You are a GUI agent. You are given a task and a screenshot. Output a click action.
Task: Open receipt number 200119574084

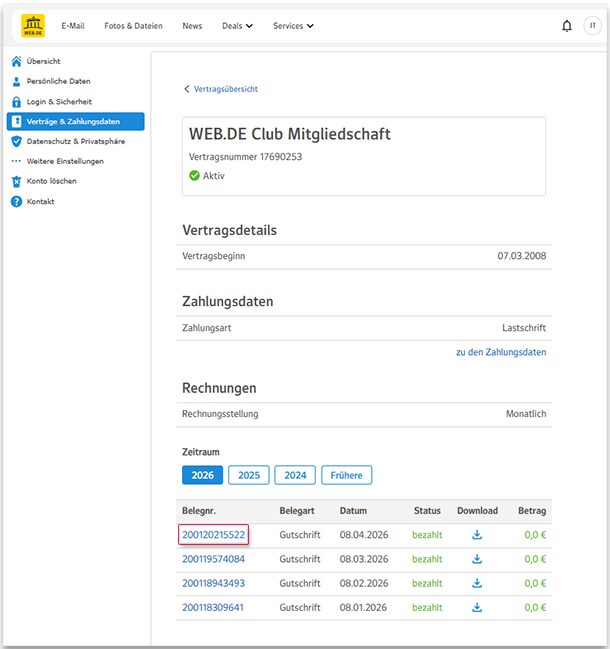click(x=214, y=559)
